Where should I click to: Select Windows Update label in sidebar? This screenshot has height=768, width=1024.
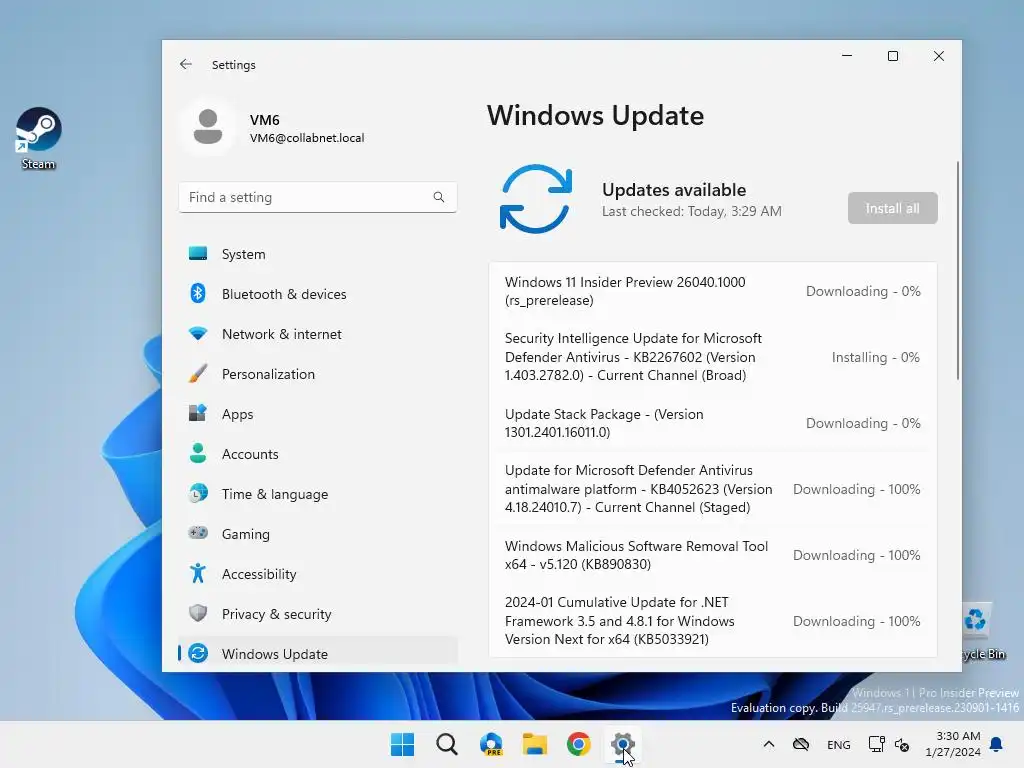click(275, 654)
